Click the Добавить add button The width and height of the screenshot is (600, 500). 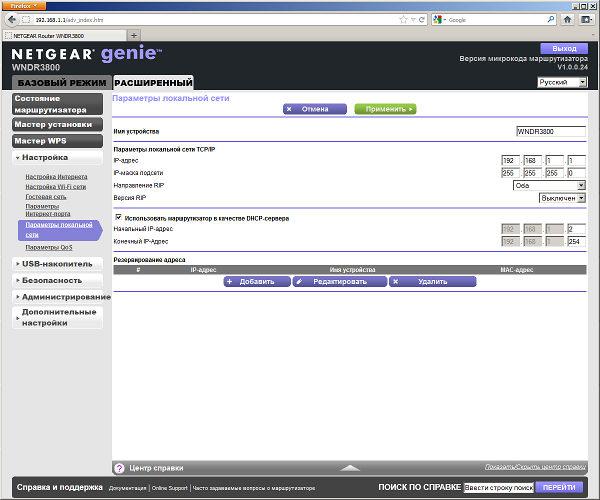pos(257,282)
